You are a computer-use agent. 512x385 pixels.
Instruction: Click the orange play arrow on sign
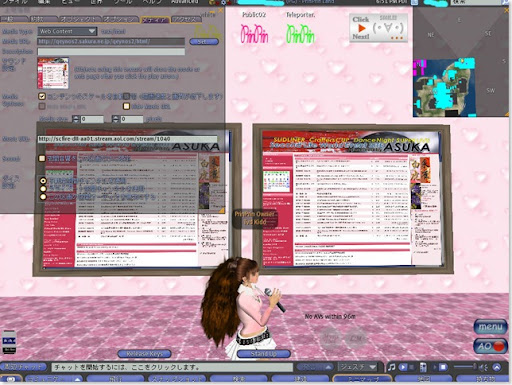362,28
